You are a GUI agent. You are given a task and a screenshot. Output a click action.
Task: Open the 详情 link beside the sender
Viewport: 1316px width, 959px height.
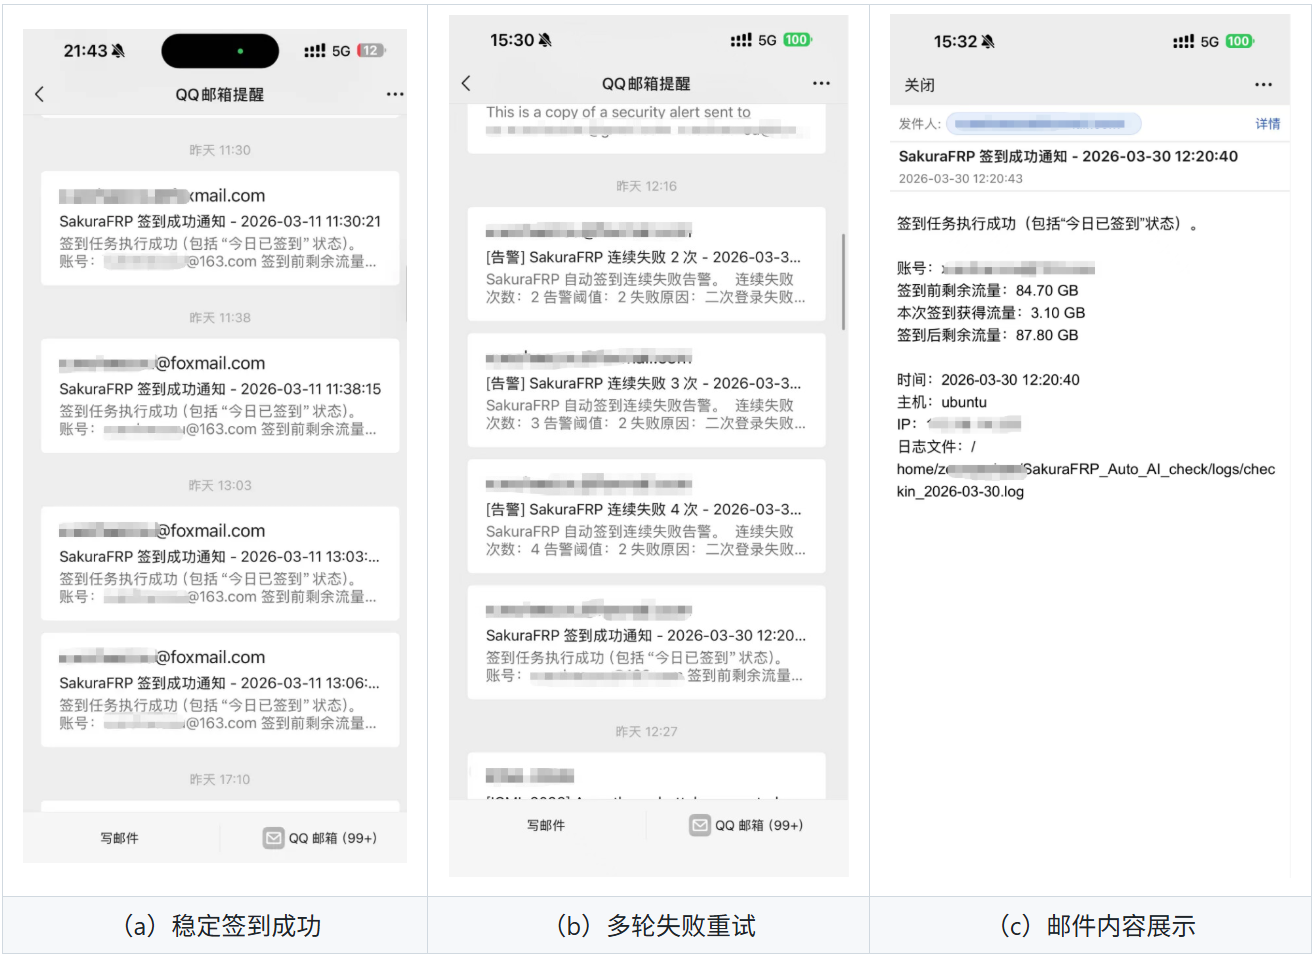click(1268, 124)
